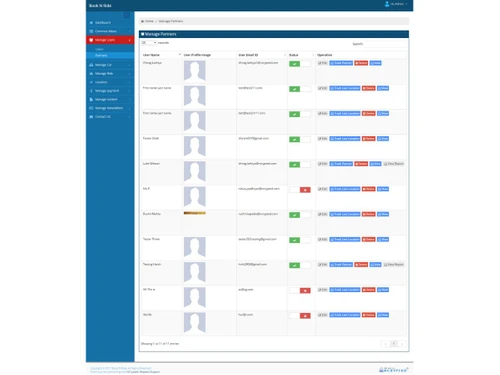The image size is (500, 375).
Task: Click the Manage content document icon
Action: point(91,99)
